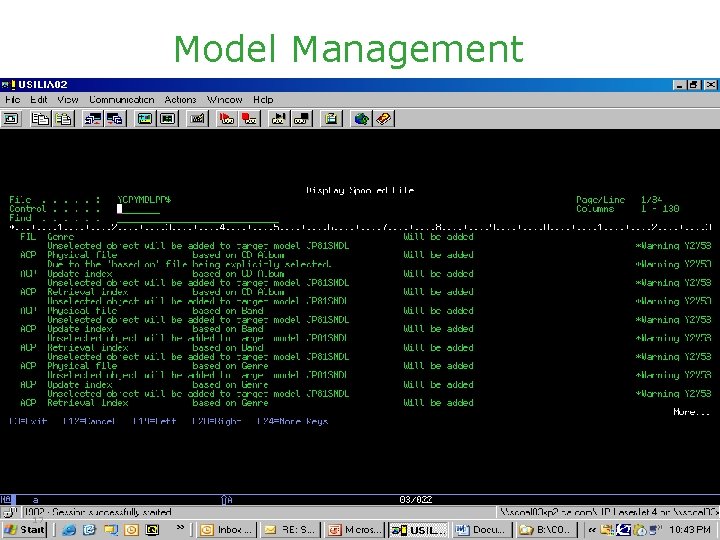
Task: Click the Page/Line value 1/34
Action: click(651, 200)
